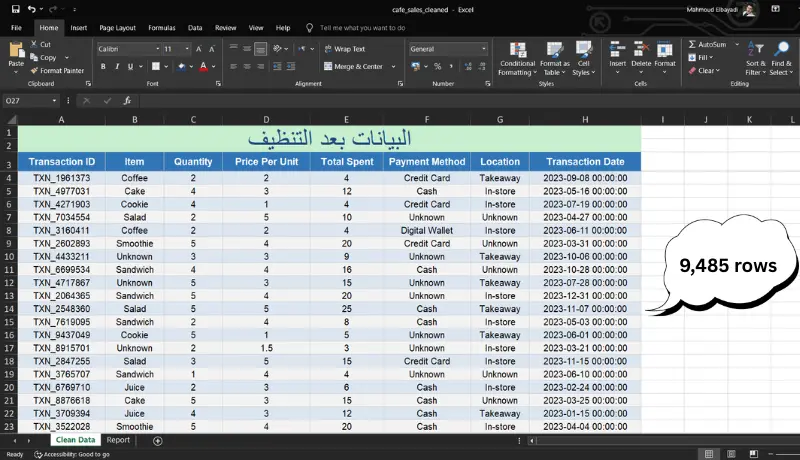Open Find & Select magnifier menu

(781, 59)
